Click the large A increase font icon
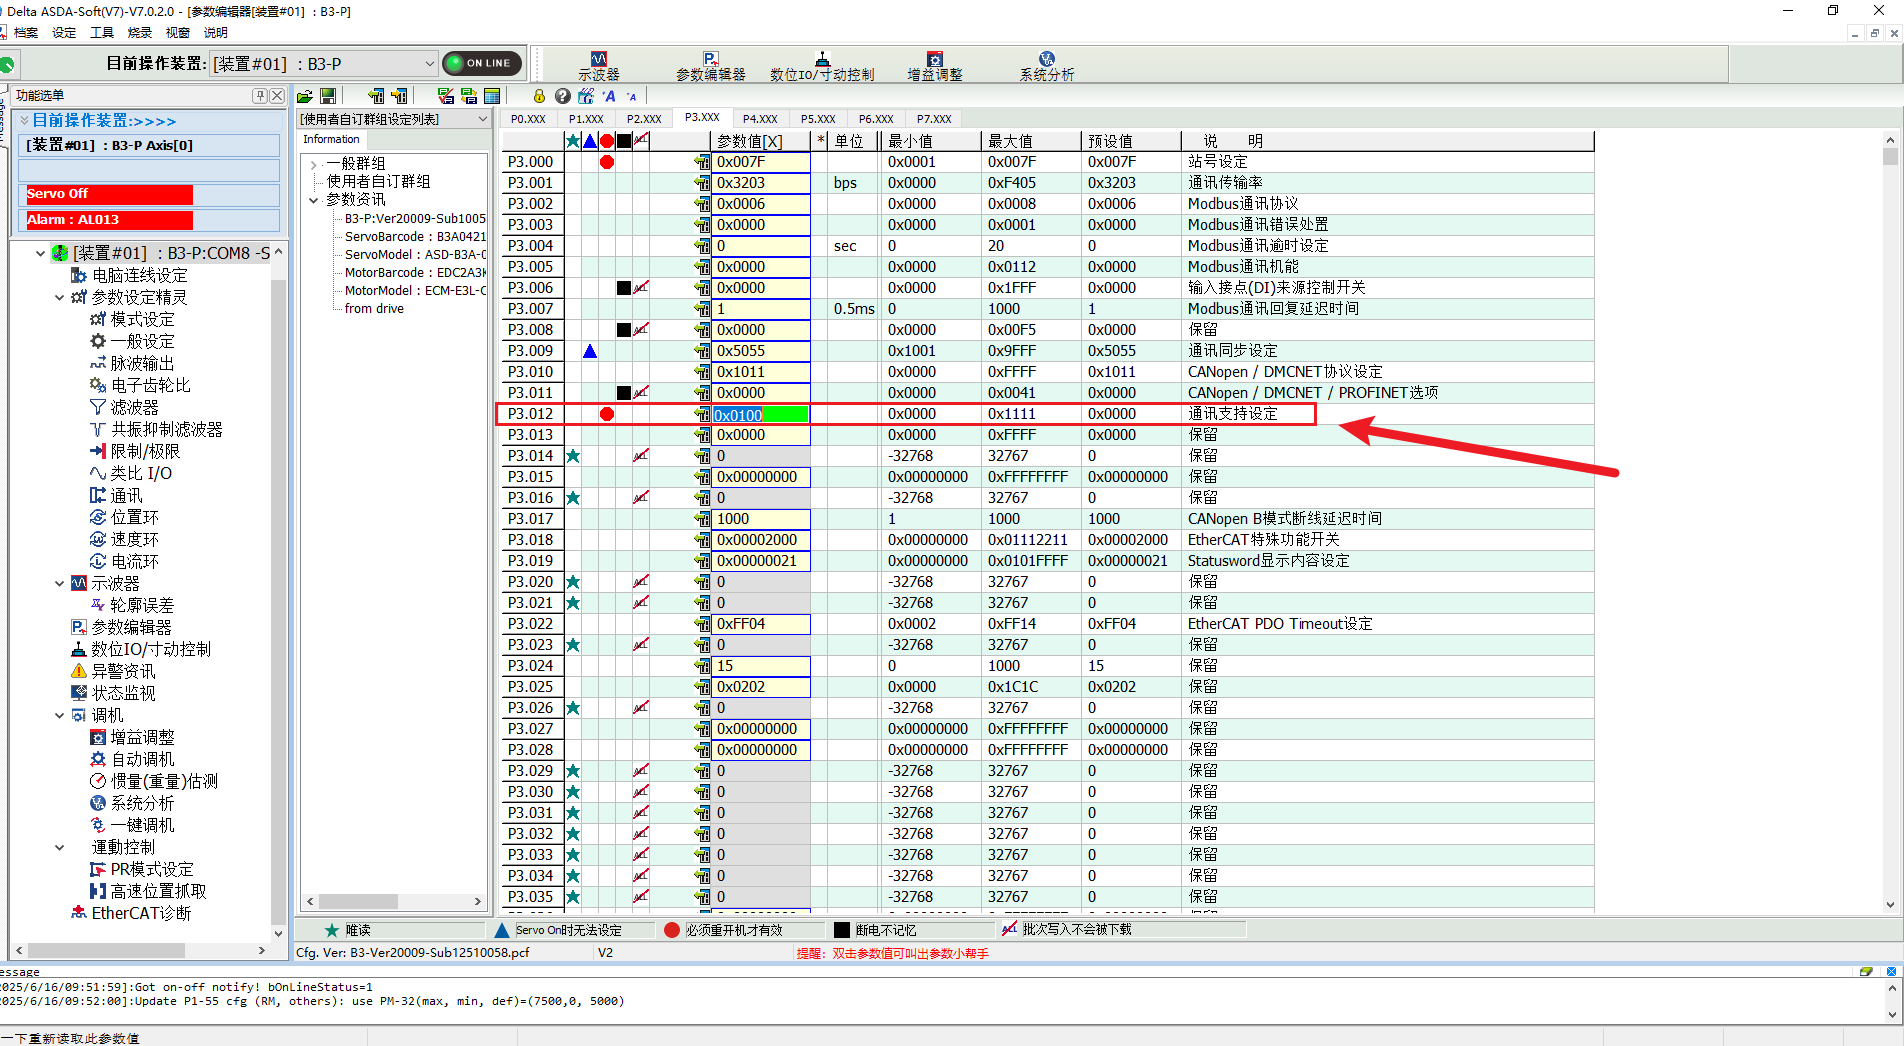Screen dimensions: 1904x1046 tap(609, 96)
